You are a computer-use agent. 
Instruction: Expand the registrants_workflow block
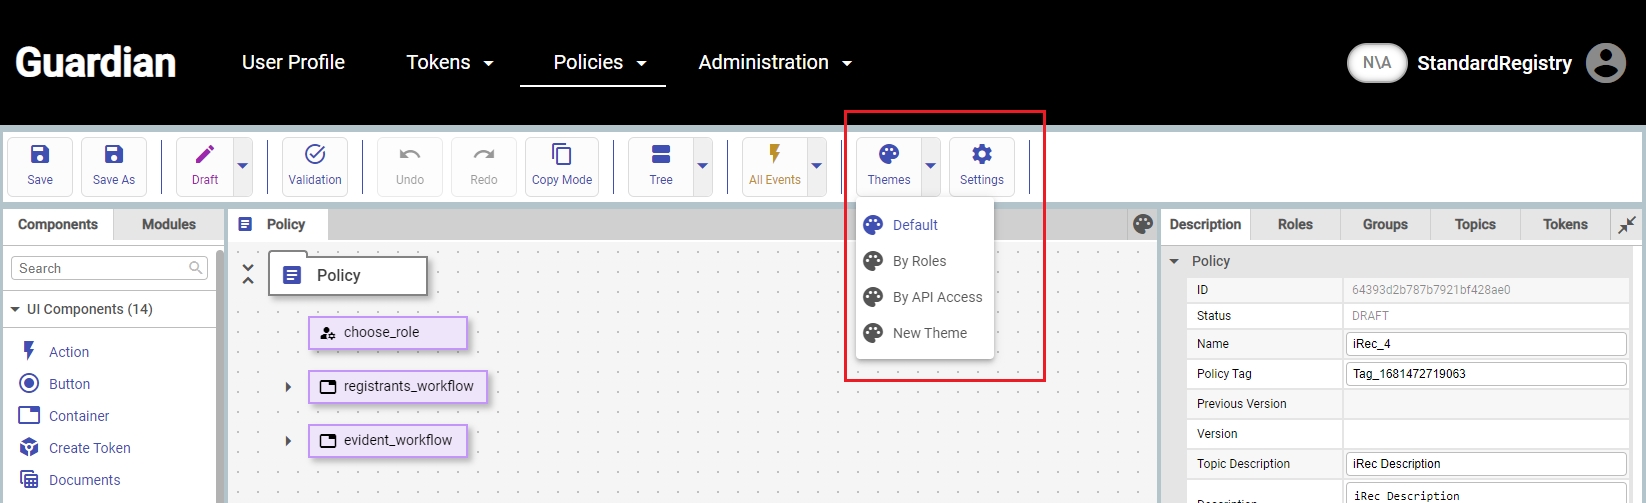(x=288, y=387)
